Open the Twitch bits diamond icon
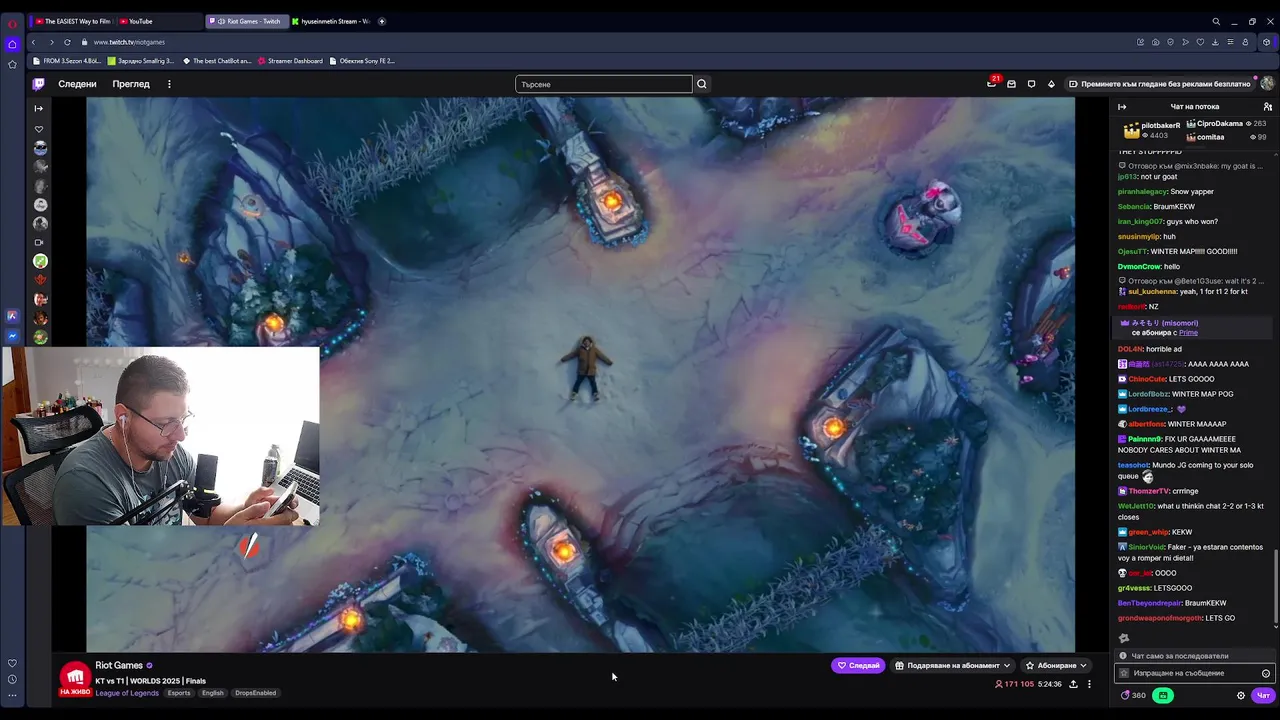 (x=1051, y=84)
